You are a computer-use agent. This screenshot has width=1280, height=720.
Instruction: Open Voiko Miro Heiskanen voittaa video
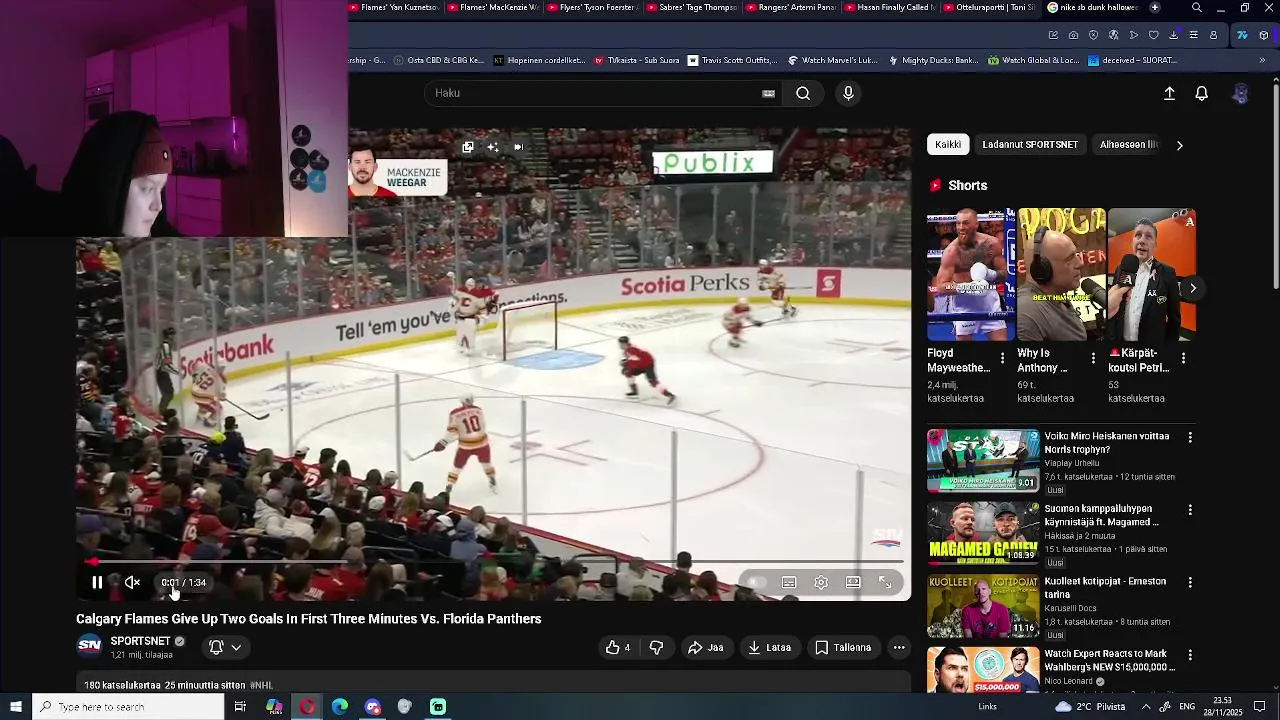(x=983, y=461)
